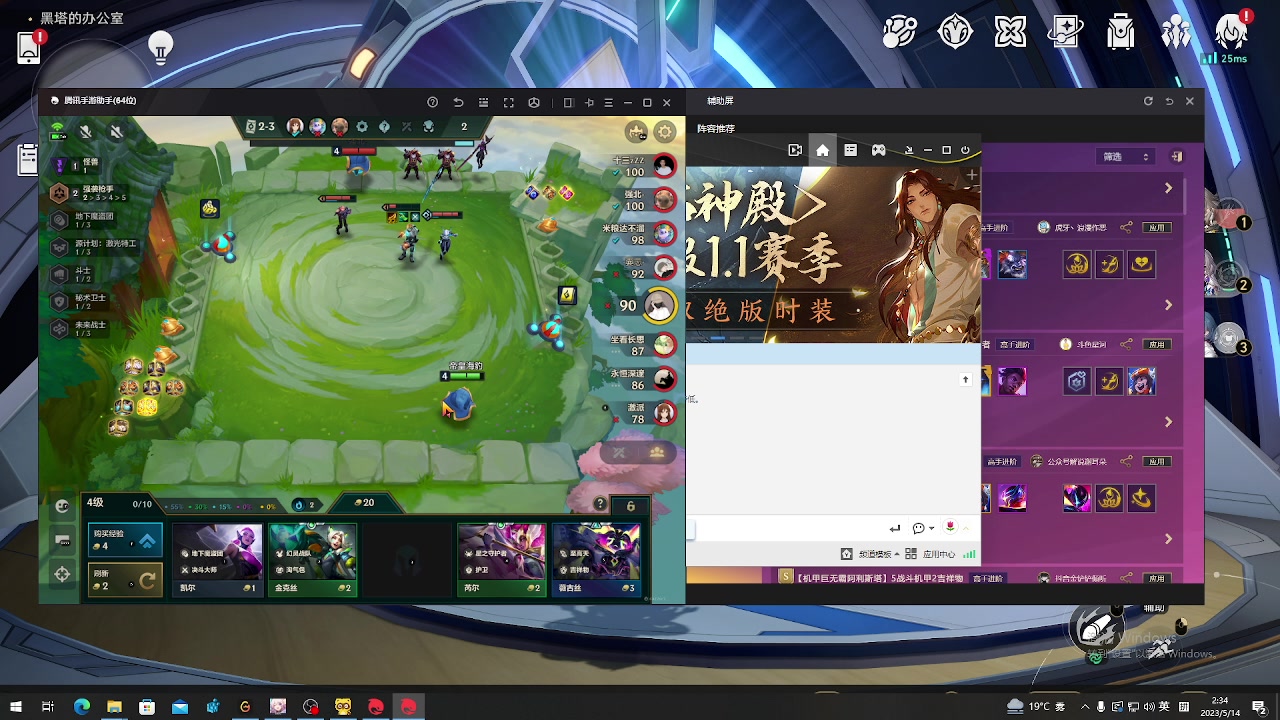Expand the 公众号解说聊耳朵 lineup card chevron
The width and height of the screenshot is (1280, 720).
1168,539
